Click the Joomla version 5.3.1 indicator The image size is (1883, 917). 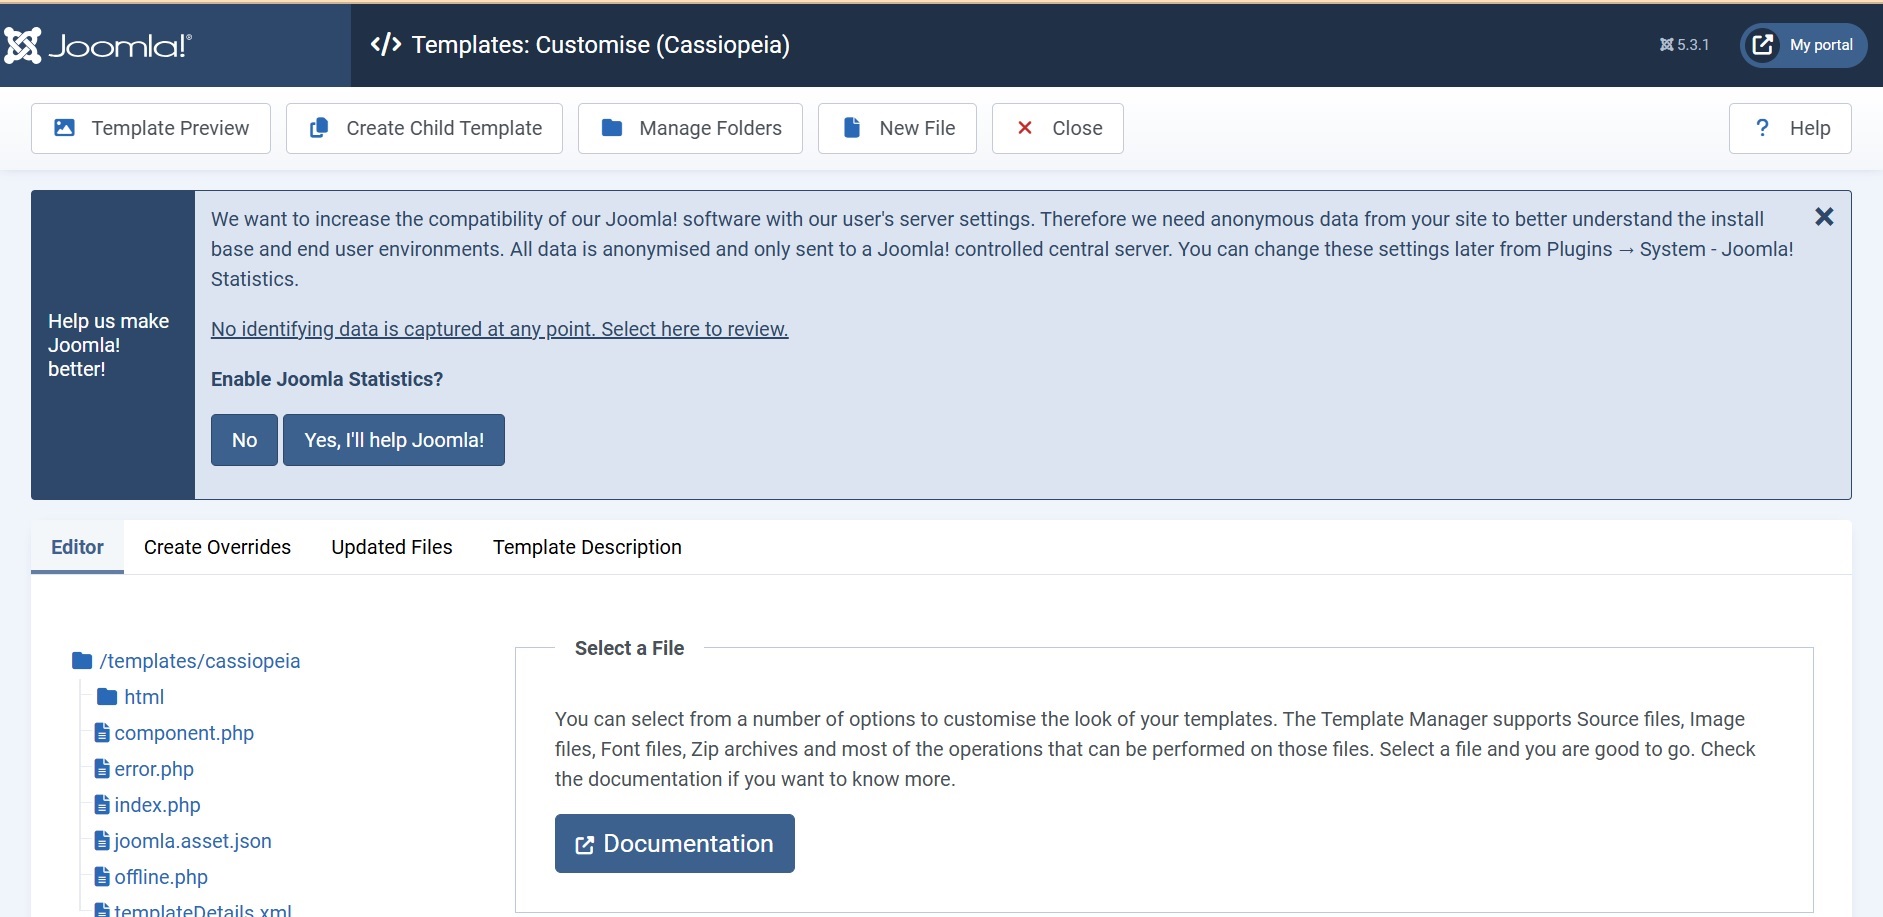[x=1684, y=45]
